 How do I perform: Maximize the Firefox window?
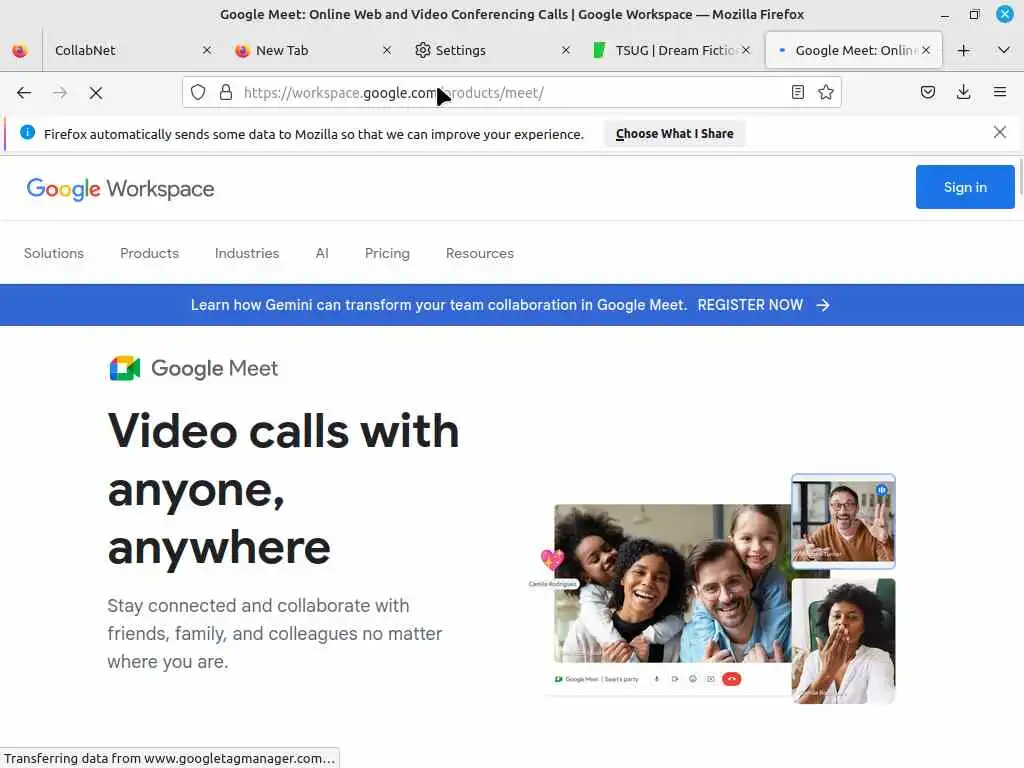point(974,14)
